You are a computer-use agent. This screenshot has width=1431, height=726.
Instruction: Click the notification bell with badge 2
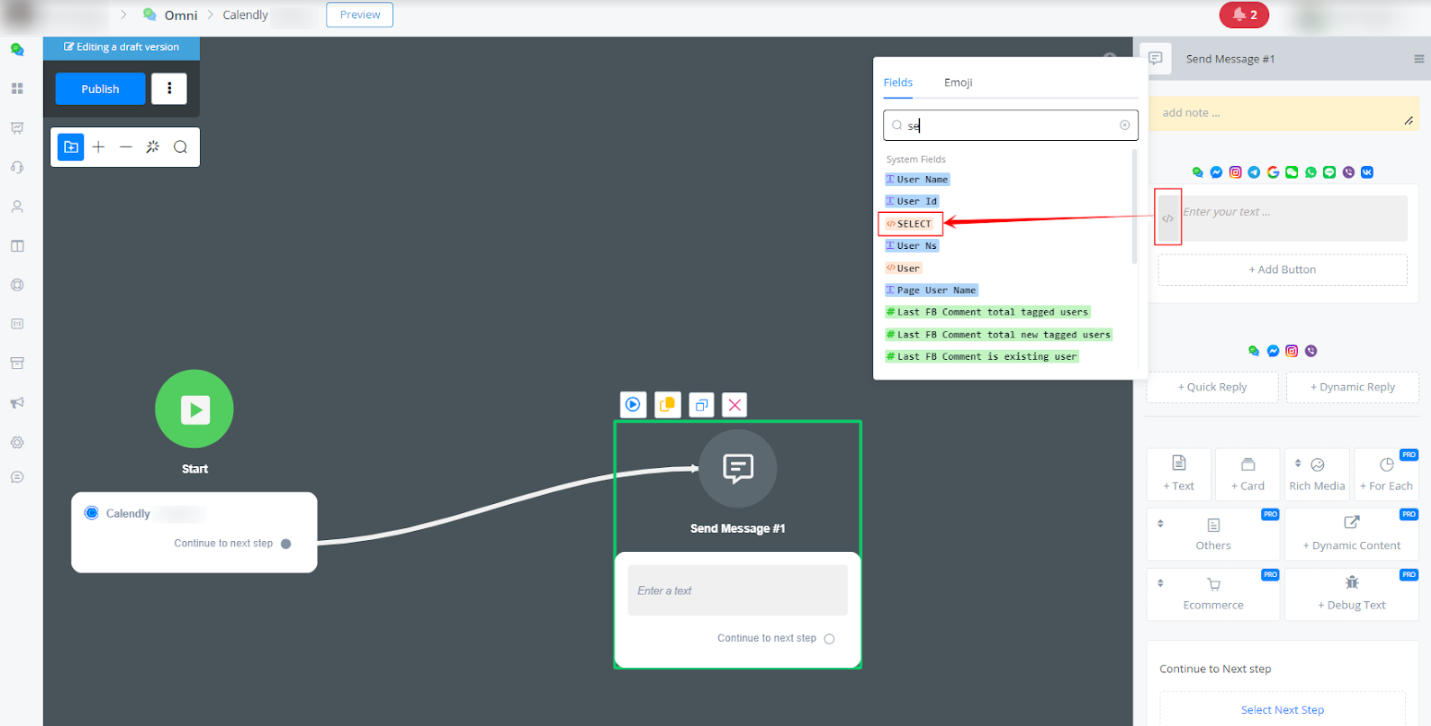pyautogui.click(x=1243, y=15)
